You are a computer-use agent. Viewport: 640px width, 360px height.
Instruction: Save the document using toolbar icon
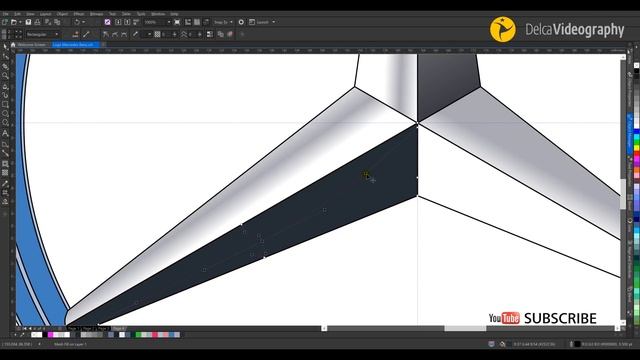coord(29,22)
